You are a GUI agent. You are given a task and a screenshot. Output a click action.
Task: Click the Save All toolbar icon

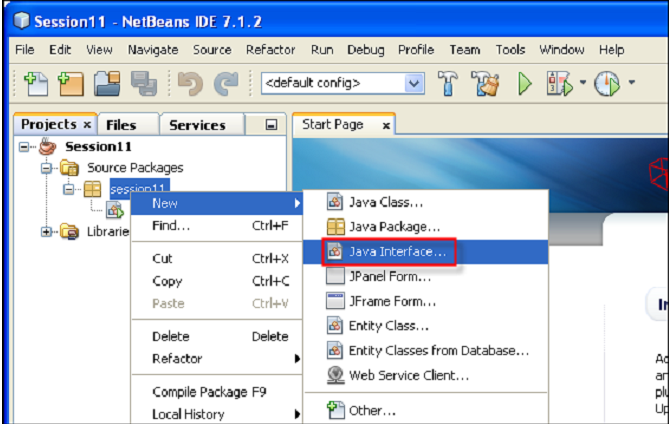pos(144,84)
